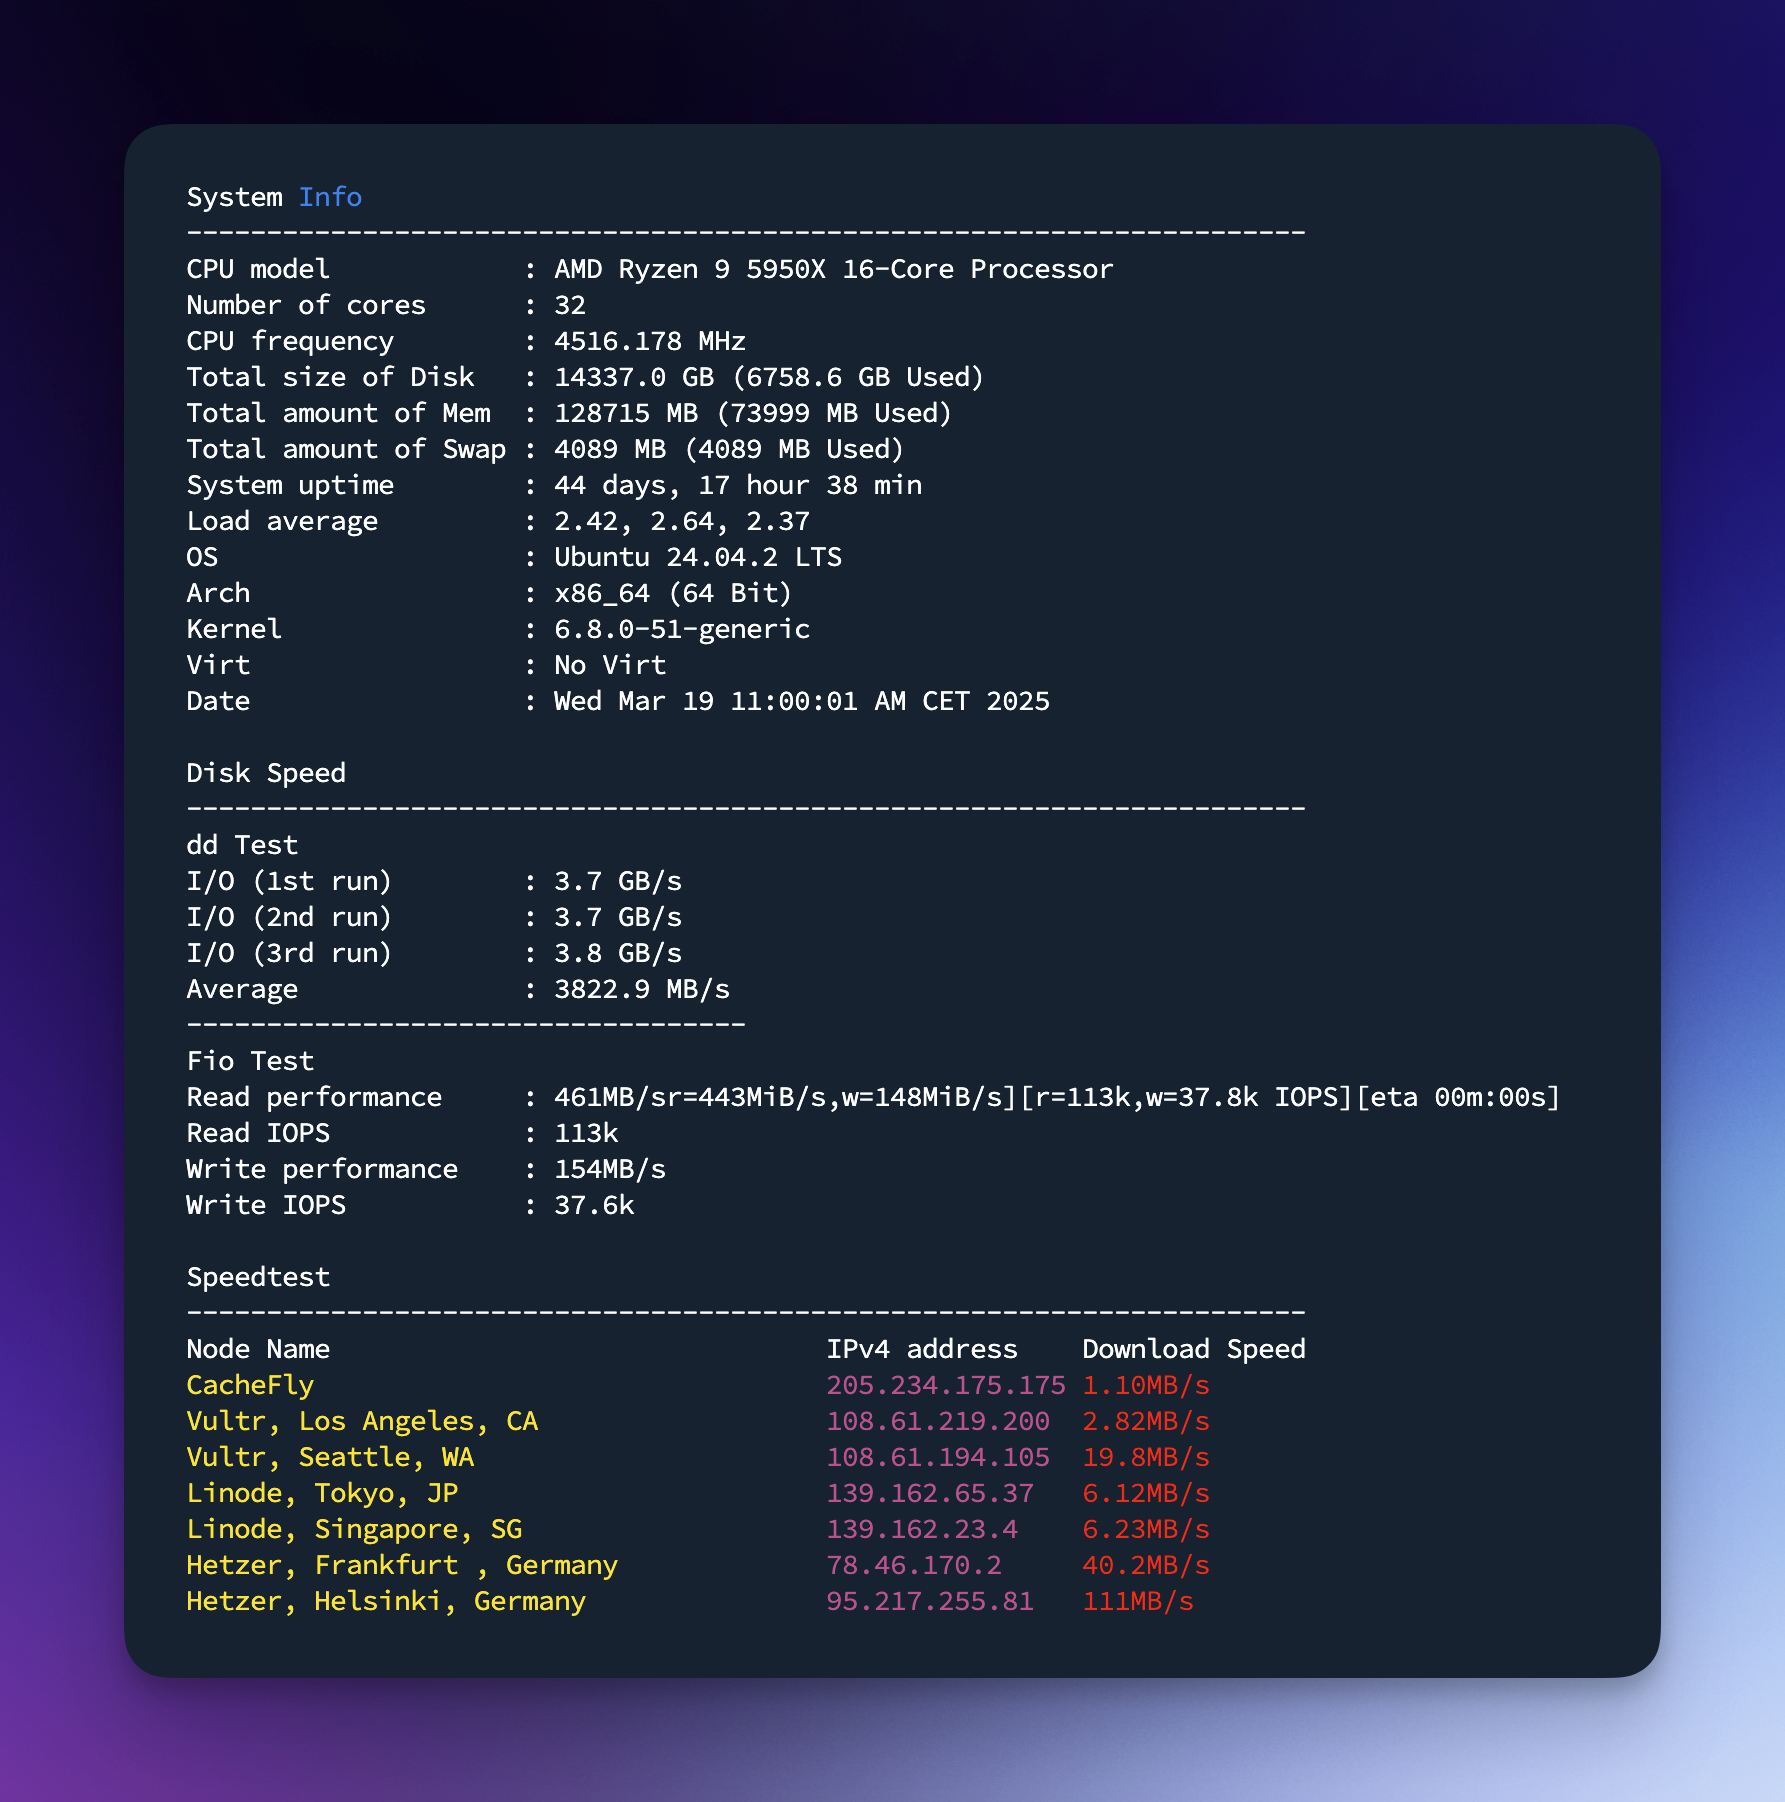Click the average value '3822.9 MB/s'
The width and height of the screenshot is (1785, 1802).
click(x=642, y=989)
